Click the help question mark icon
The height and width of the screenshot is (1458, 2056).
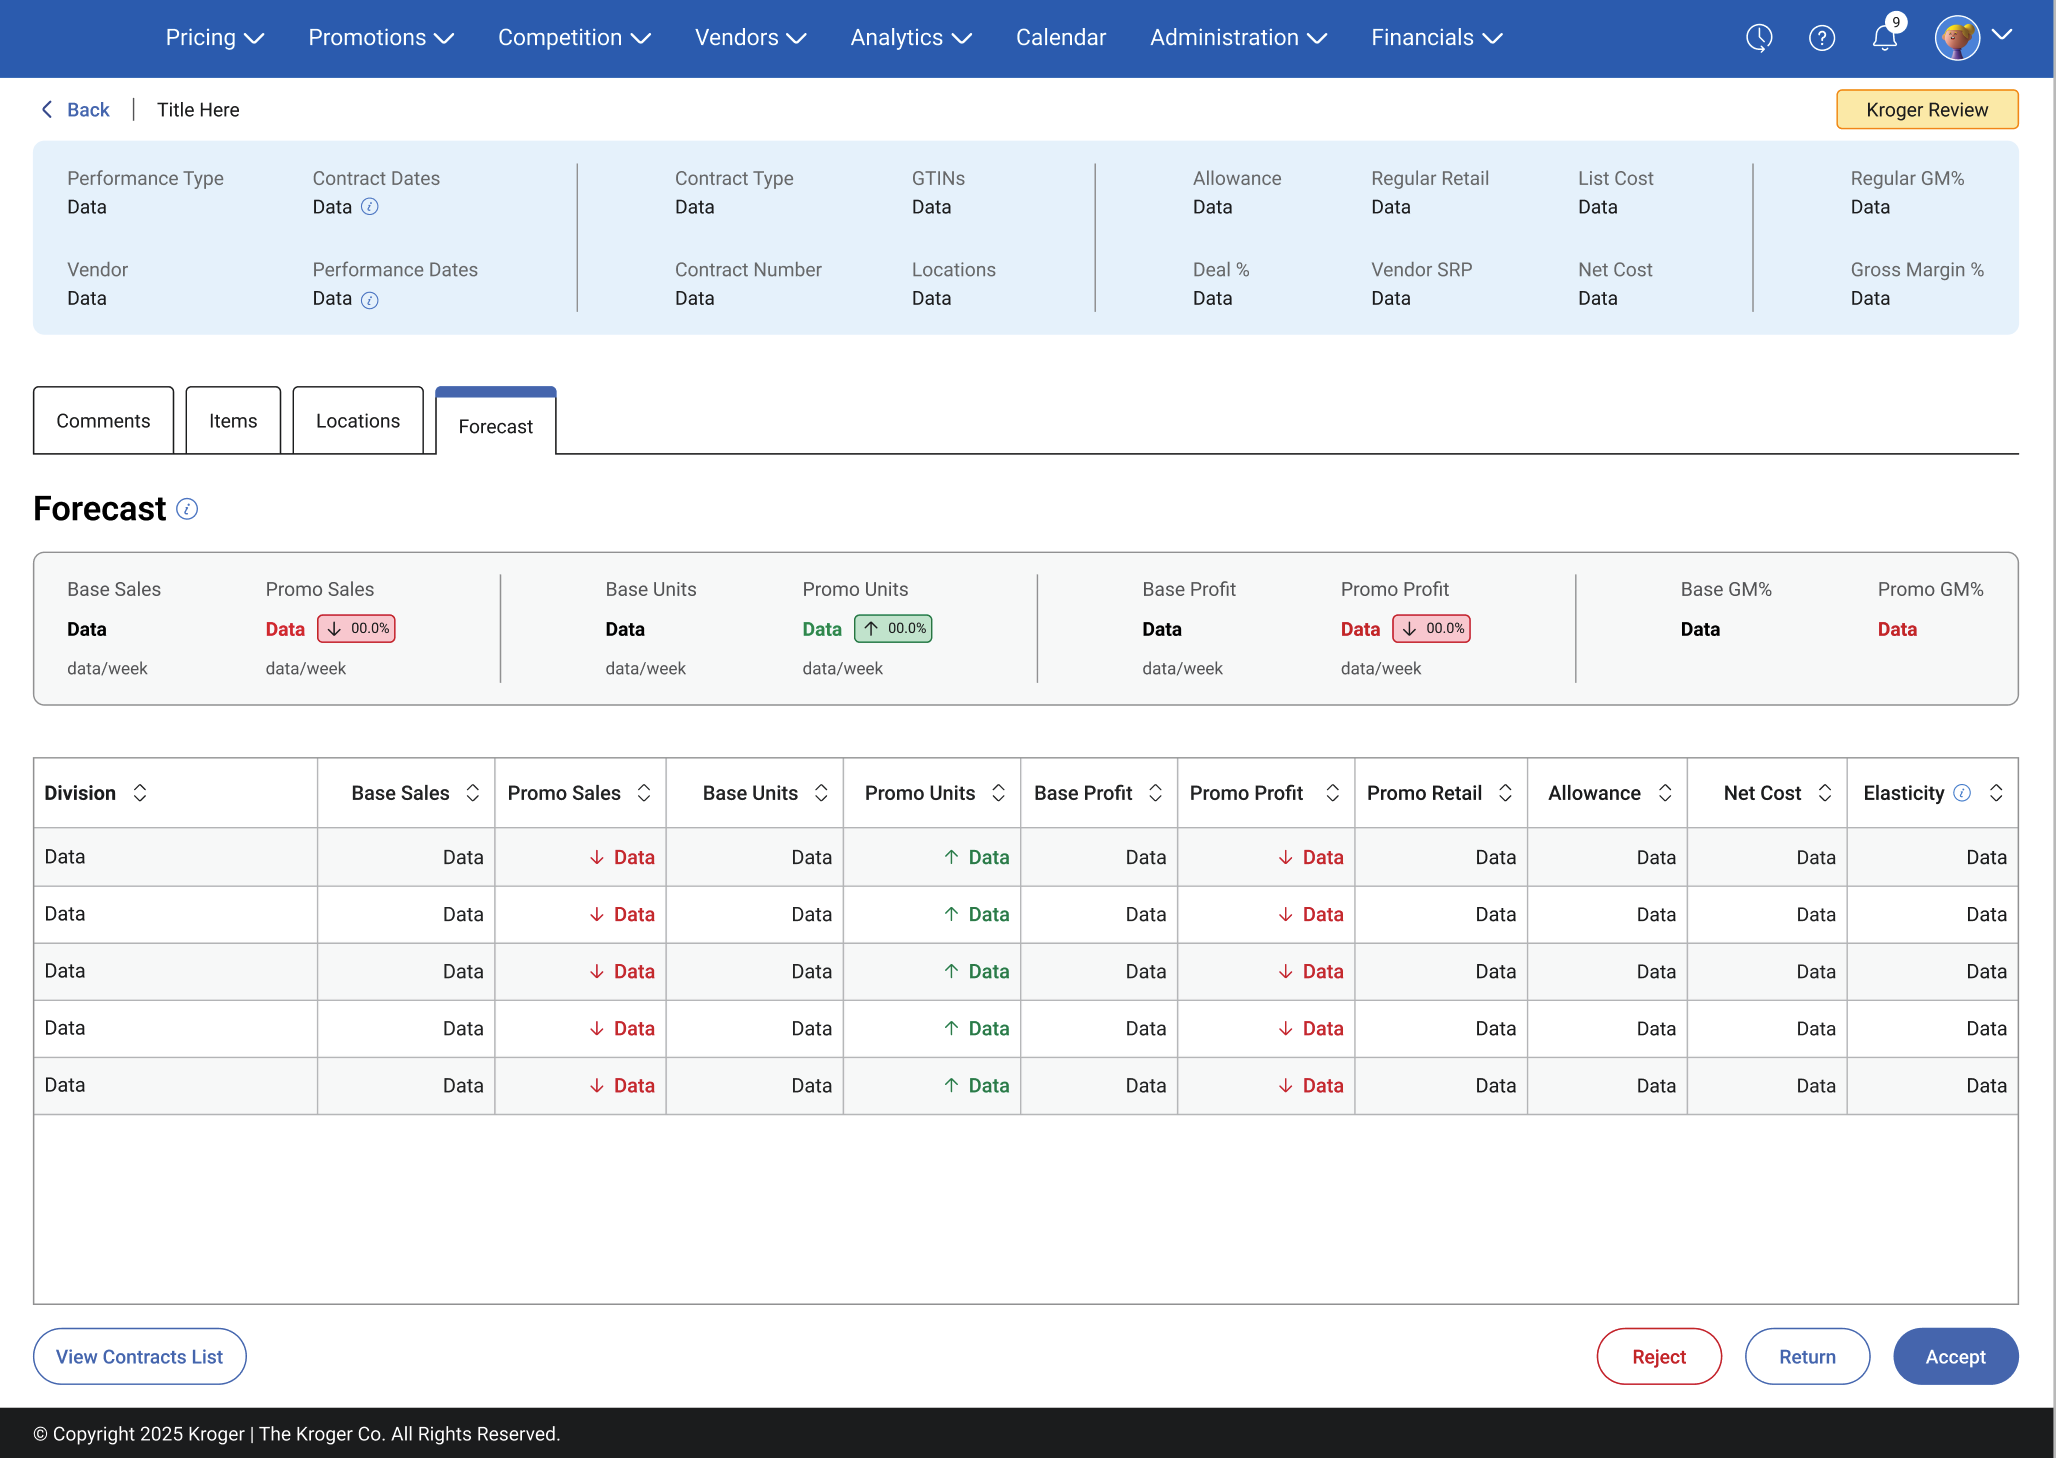1822,38
